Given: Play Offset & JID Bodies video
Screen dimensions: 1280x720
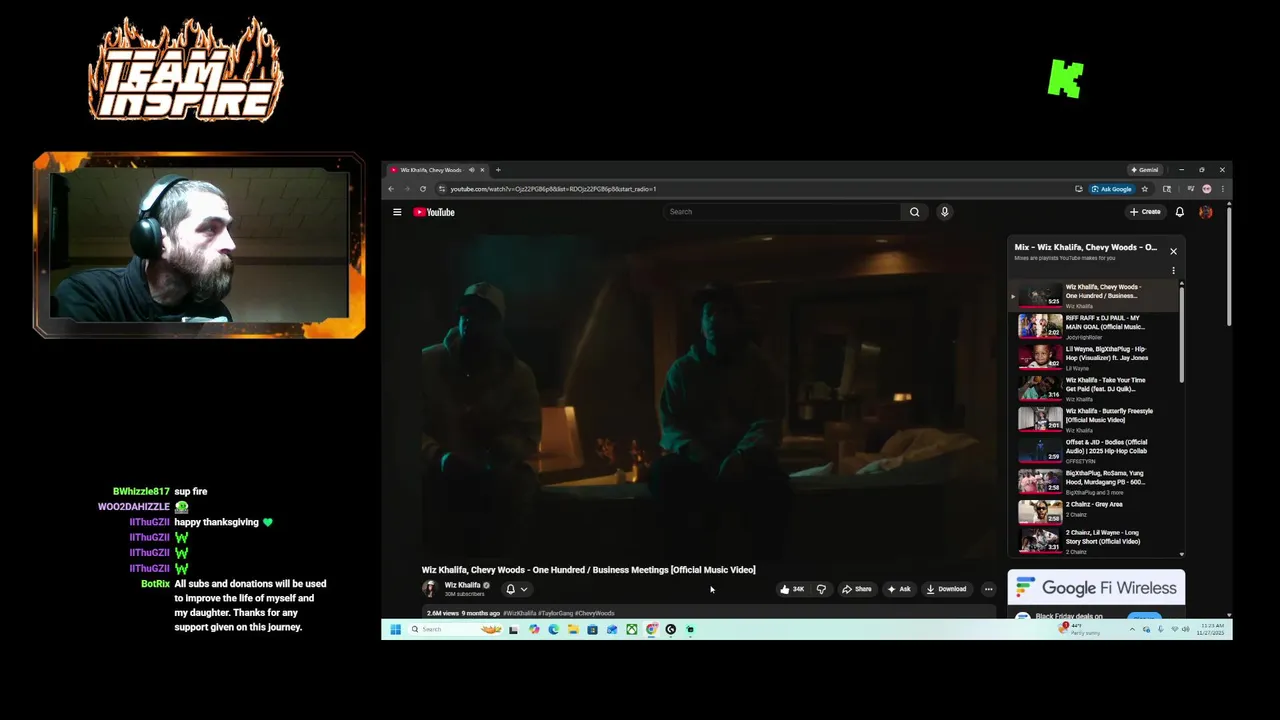Looking at the screenshot, I should click(x=1095, y=450).
